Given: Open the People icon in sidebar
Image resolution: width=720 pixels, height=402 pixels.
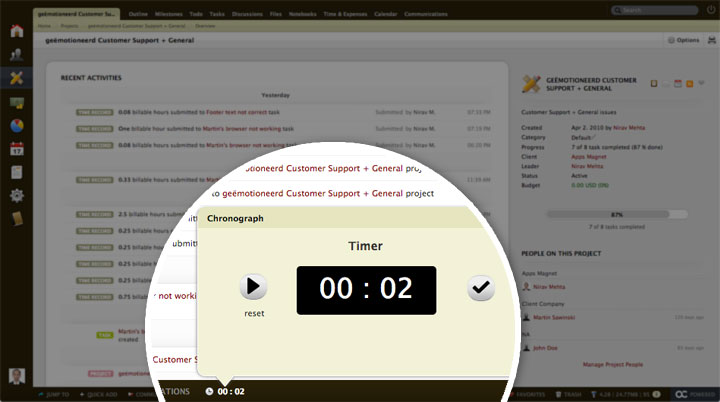Looking at the screenshot, I should [x=17, y=55].
